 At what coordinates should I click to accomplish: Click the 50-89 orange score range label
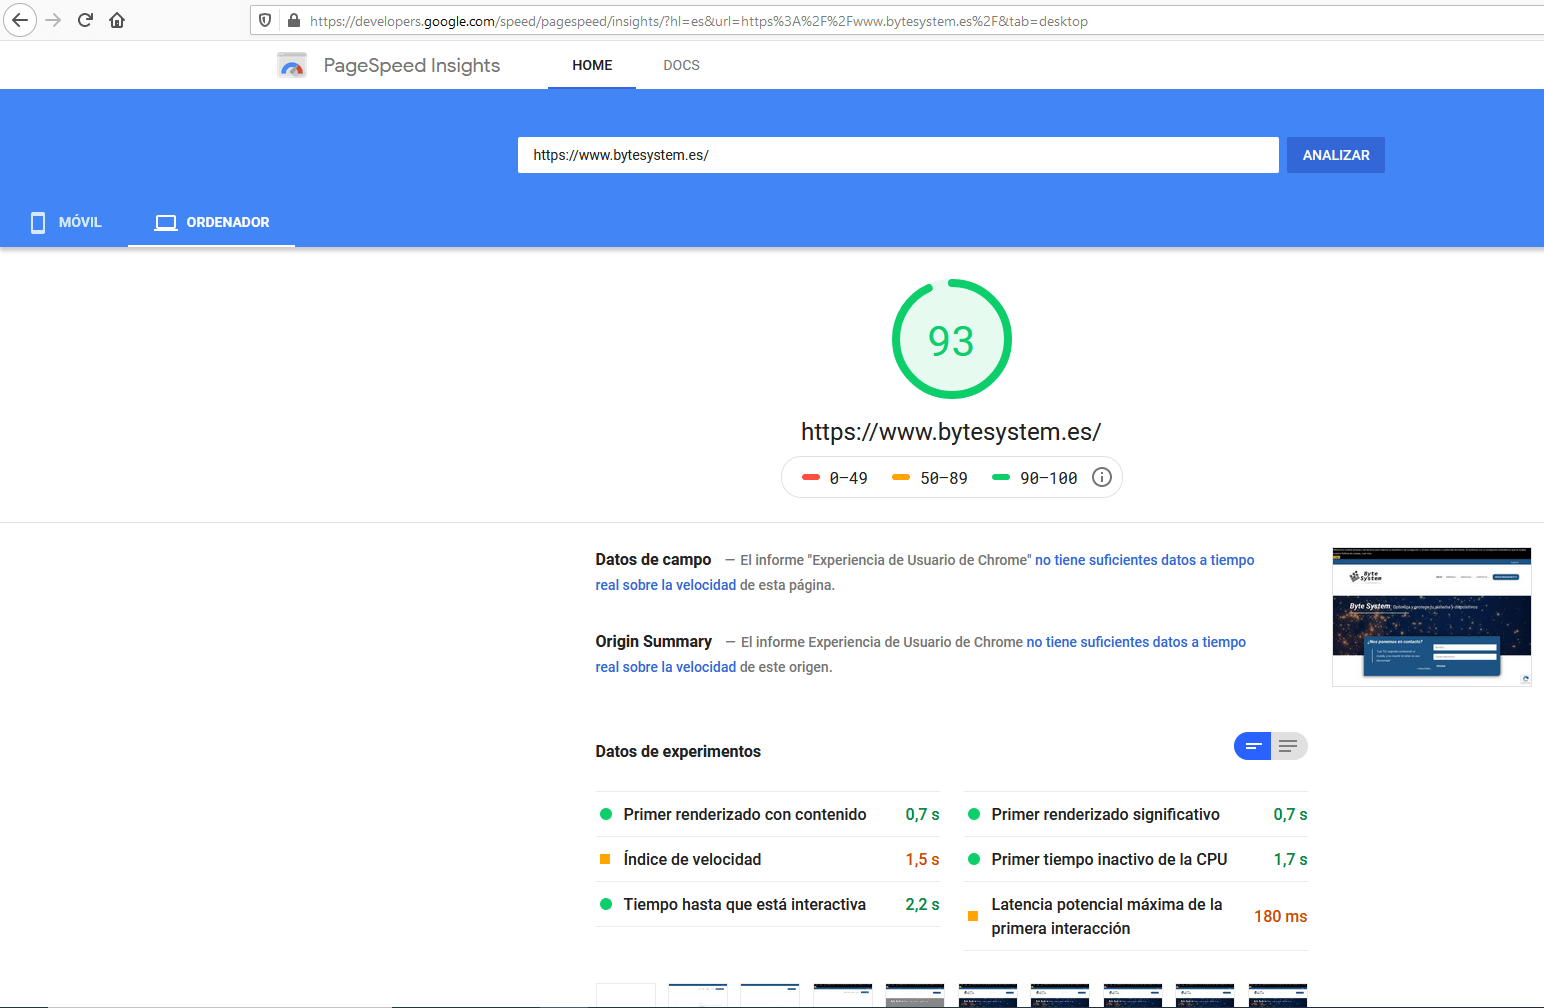944,478
